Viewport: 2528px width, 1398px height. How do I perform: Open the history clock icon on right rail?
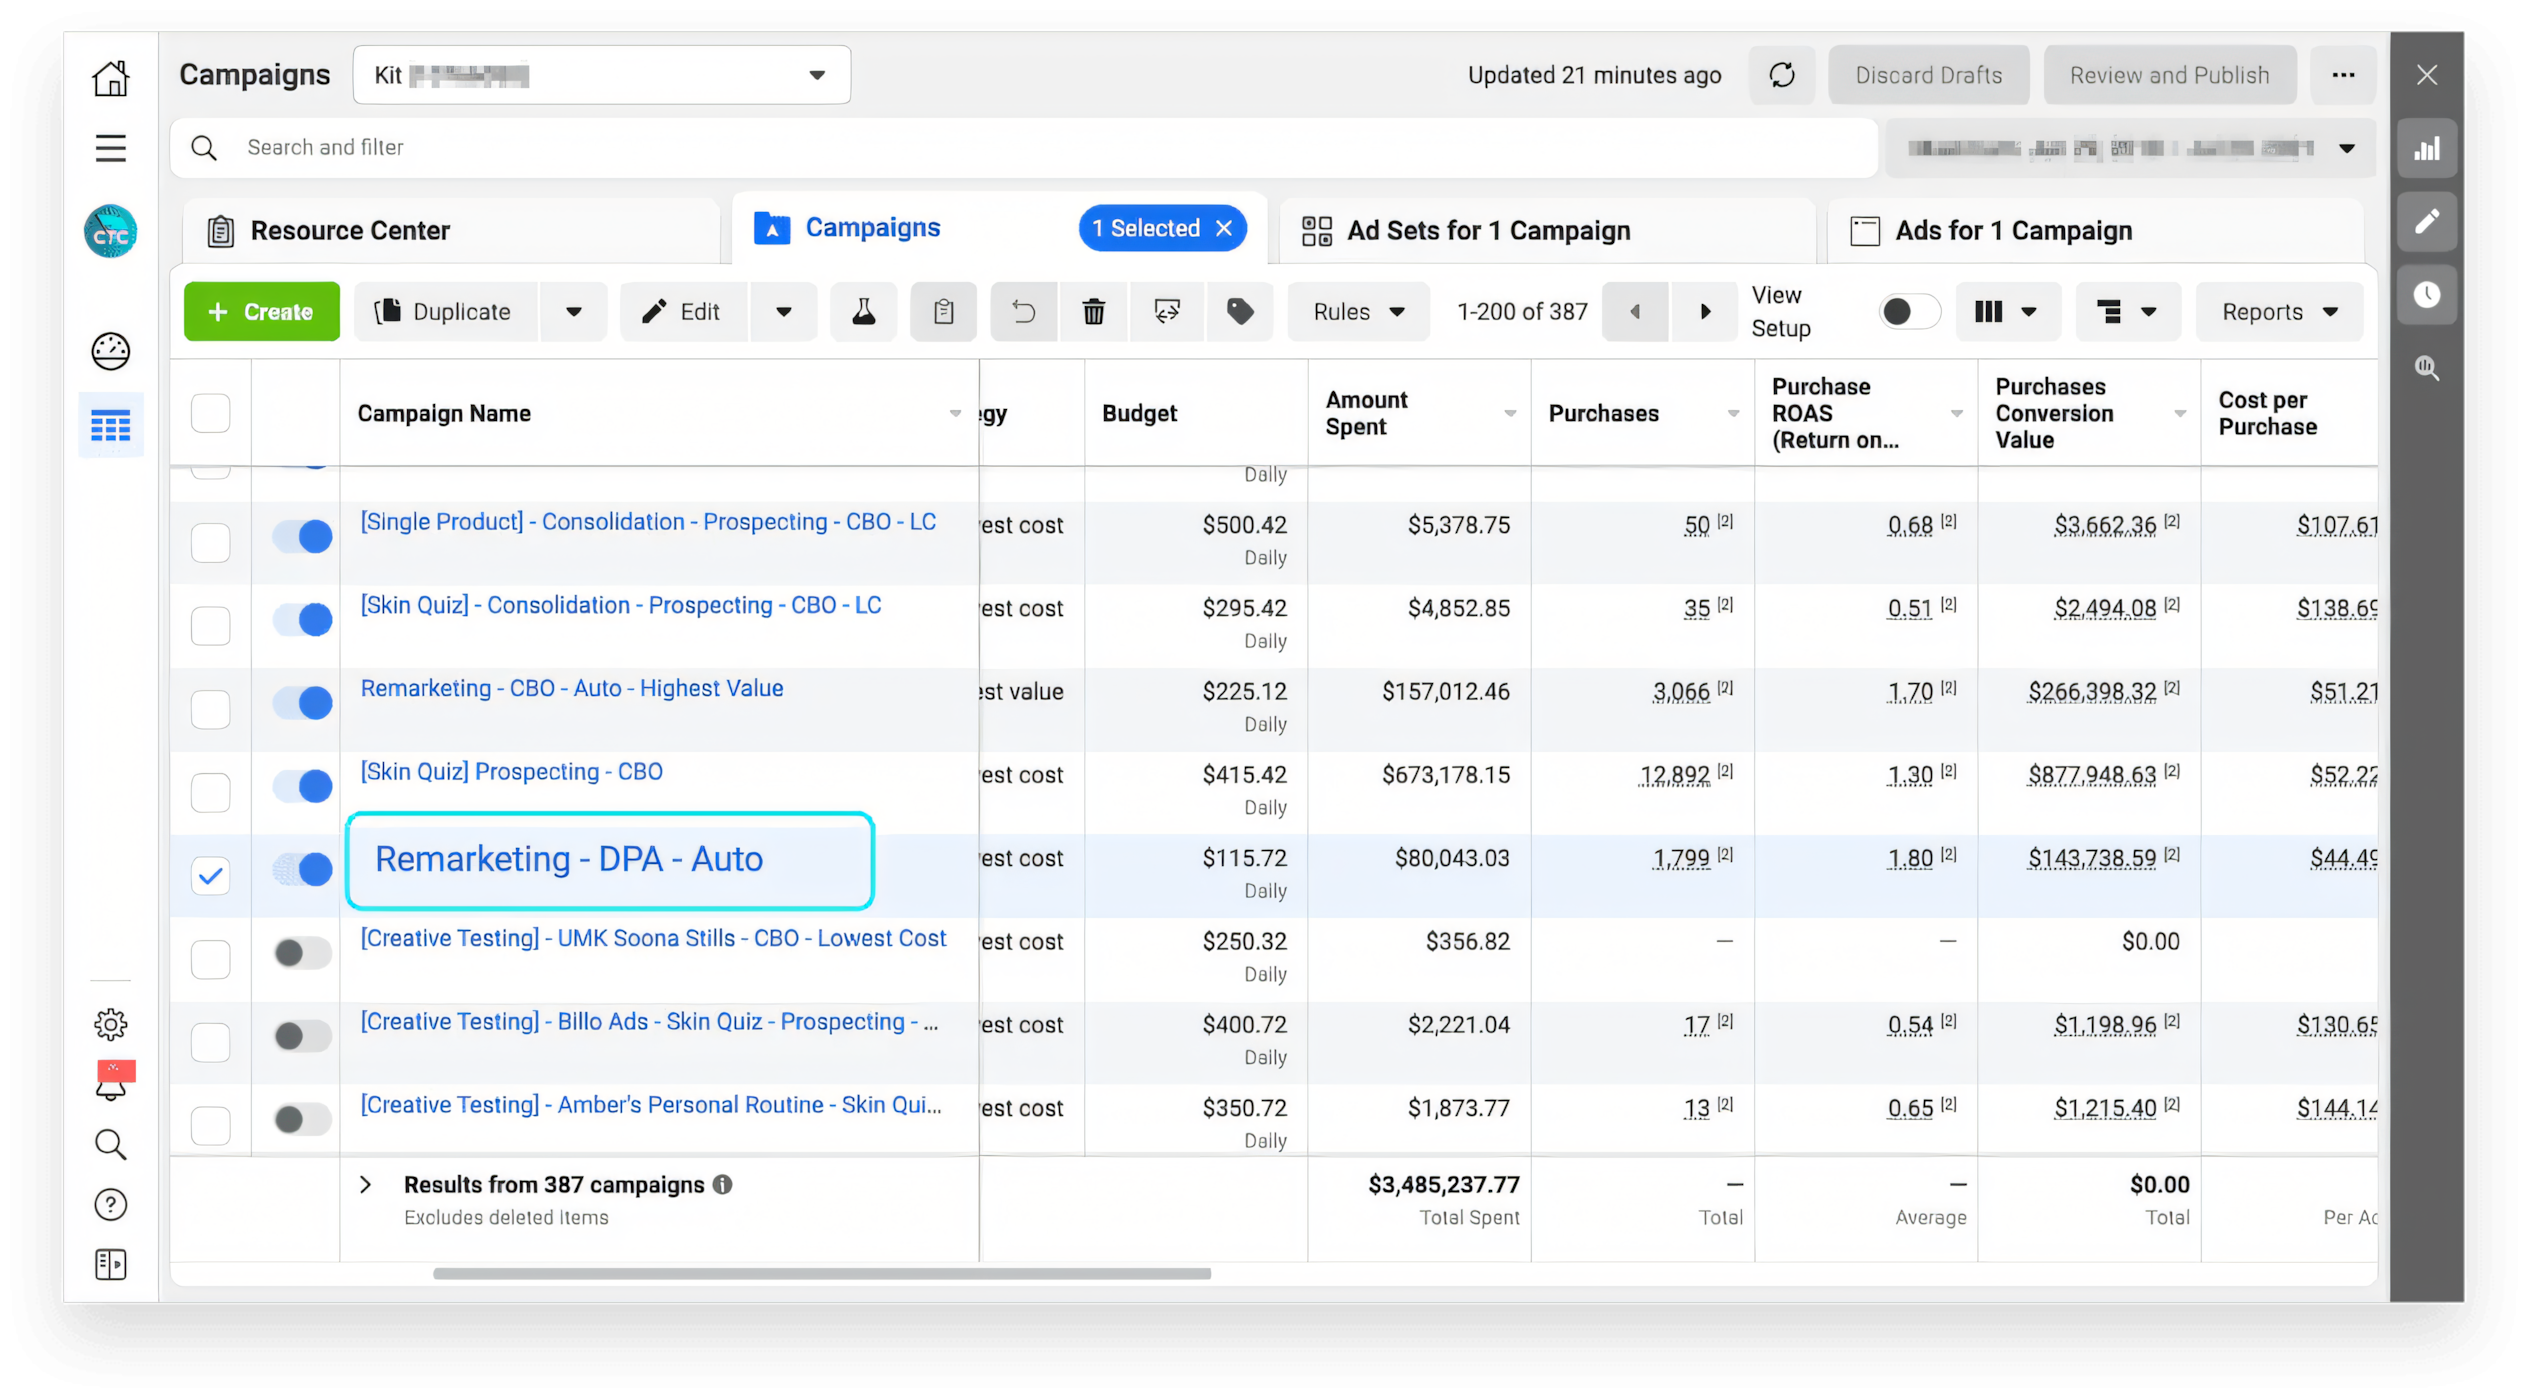coord(2426,295)
